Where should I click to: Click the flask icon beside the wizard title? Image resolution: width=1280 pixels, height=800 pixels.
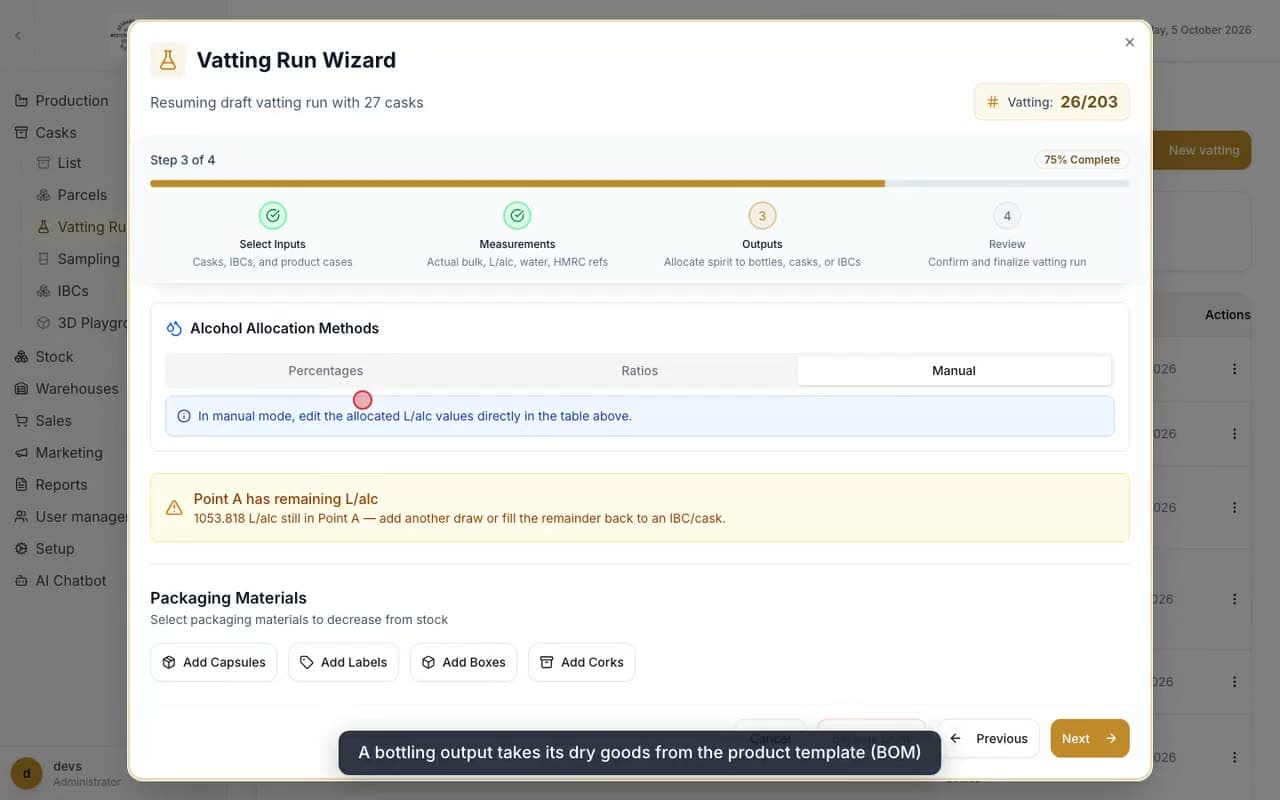[x=168, y=60]
